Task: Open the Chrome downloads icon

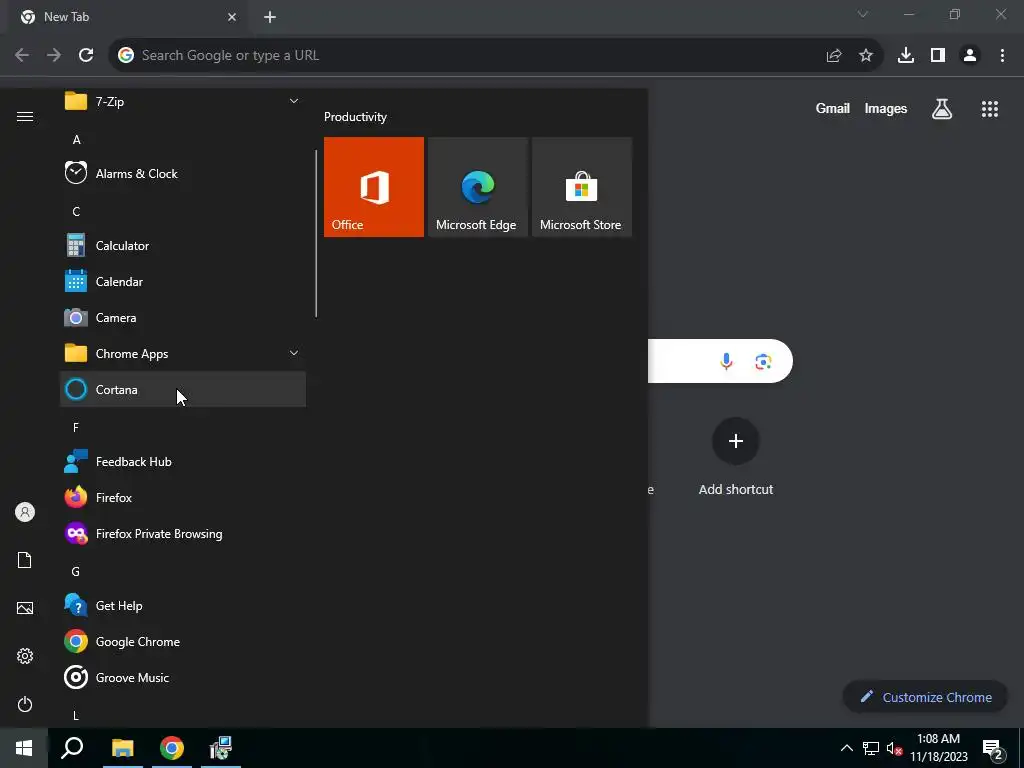Action: tap(906, 56)
